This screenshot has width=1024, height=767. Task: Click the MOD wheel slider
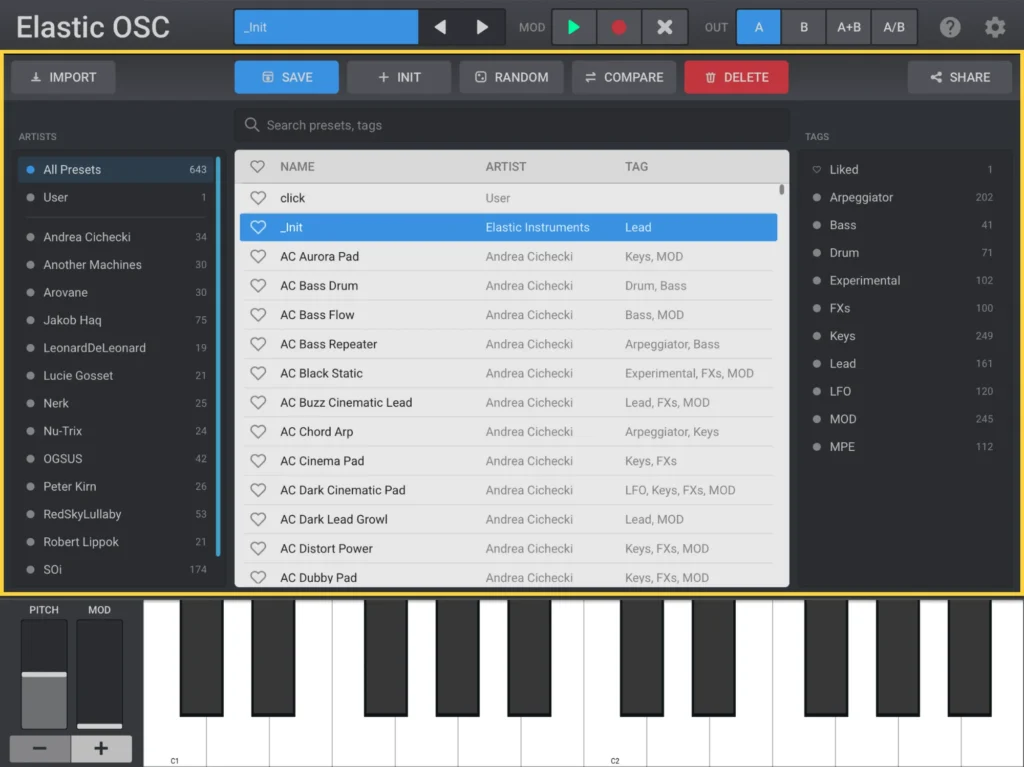click(99, 674)
